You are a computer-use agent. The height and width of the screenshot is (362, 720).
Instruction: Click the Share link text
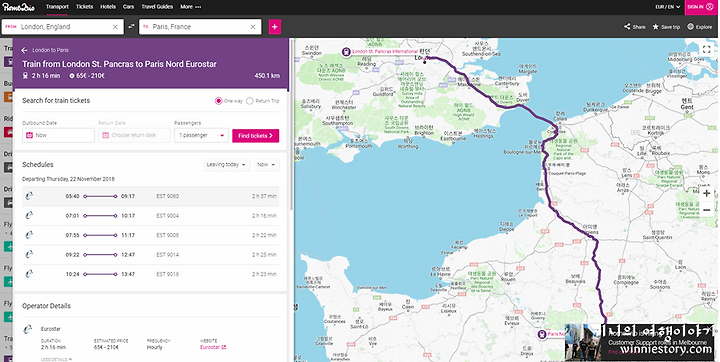pyautogui.click(x=639, y=27)
